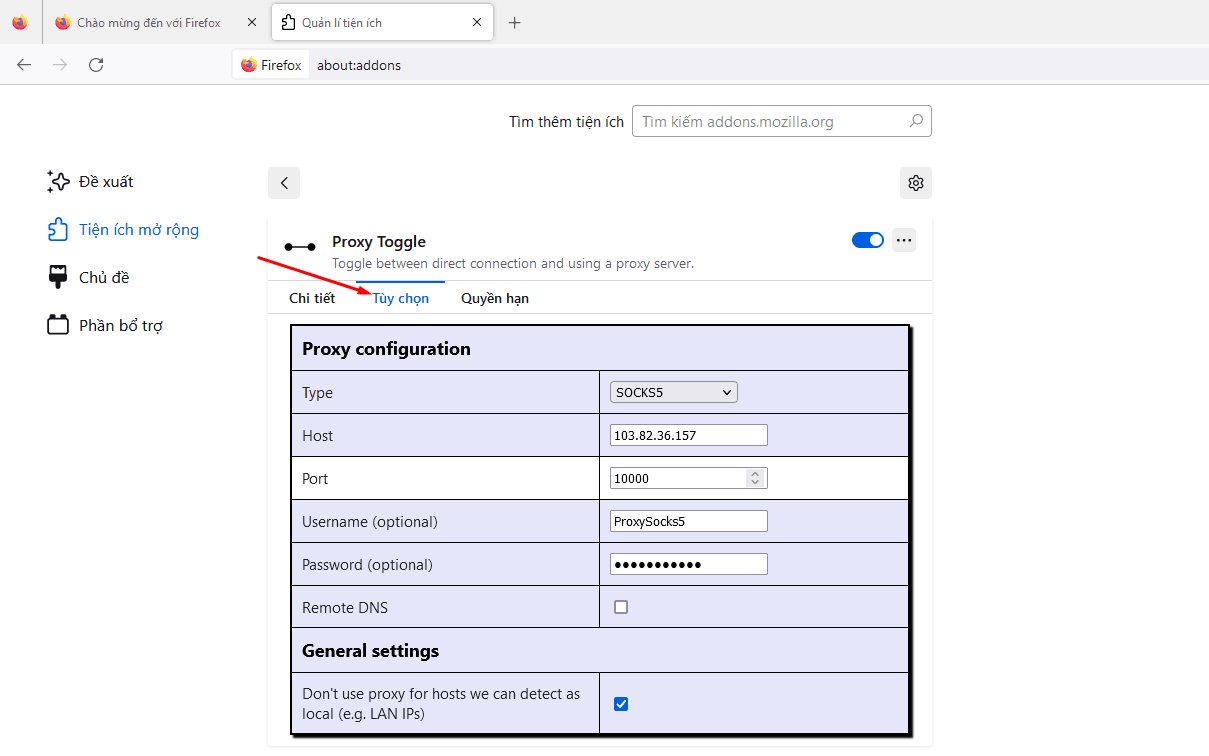
Task: Close the Quản lí tiện ích tab
Action: [x=477, y=22]
